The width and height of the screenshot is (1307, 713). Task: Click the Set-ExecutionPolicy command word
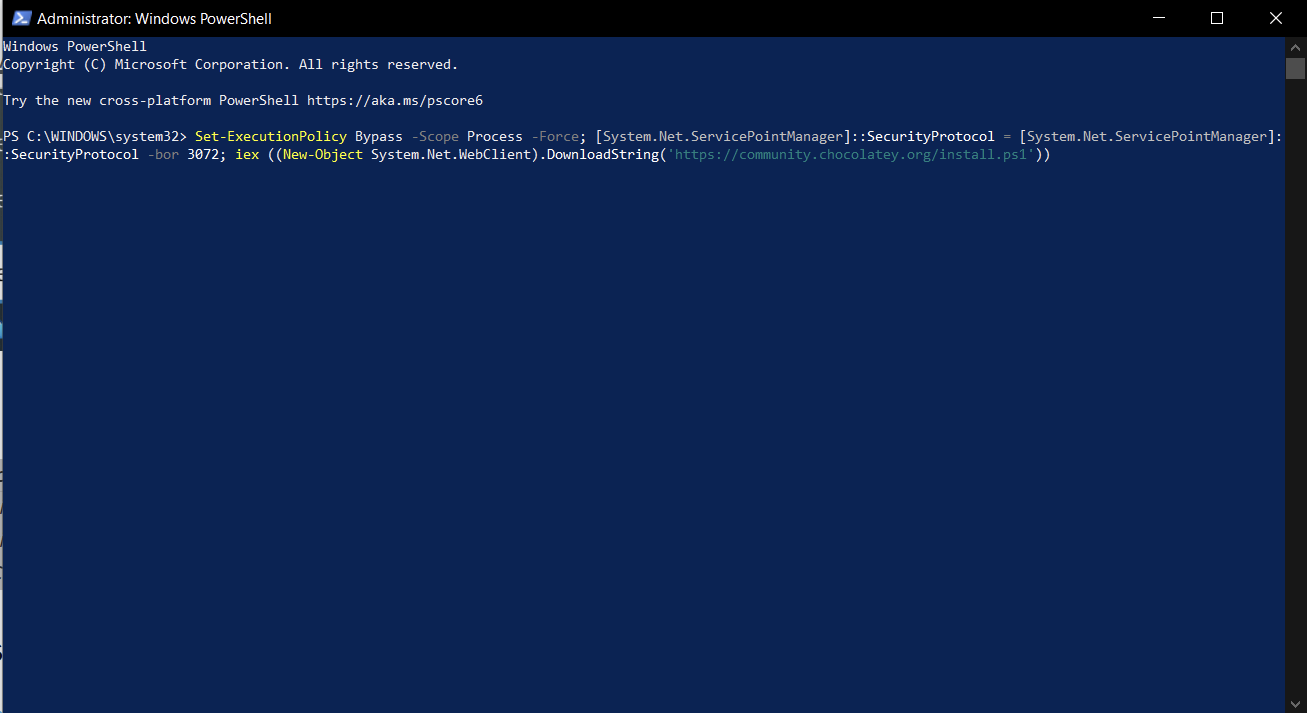(270, 136)
